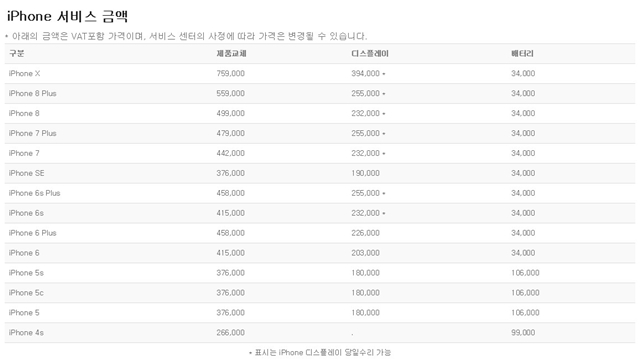Click iPhone 6 Plus display price 226,000

(366, 233)
